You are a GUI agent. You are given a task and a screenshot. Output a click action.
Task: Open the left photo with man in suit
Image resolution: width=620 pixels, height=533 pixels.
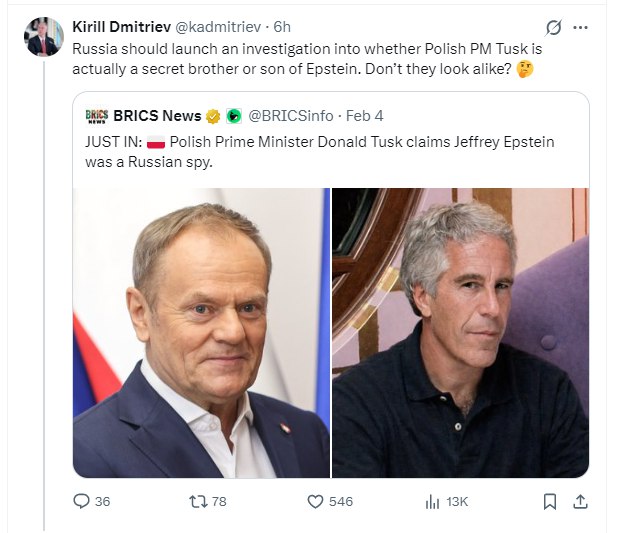201,332
